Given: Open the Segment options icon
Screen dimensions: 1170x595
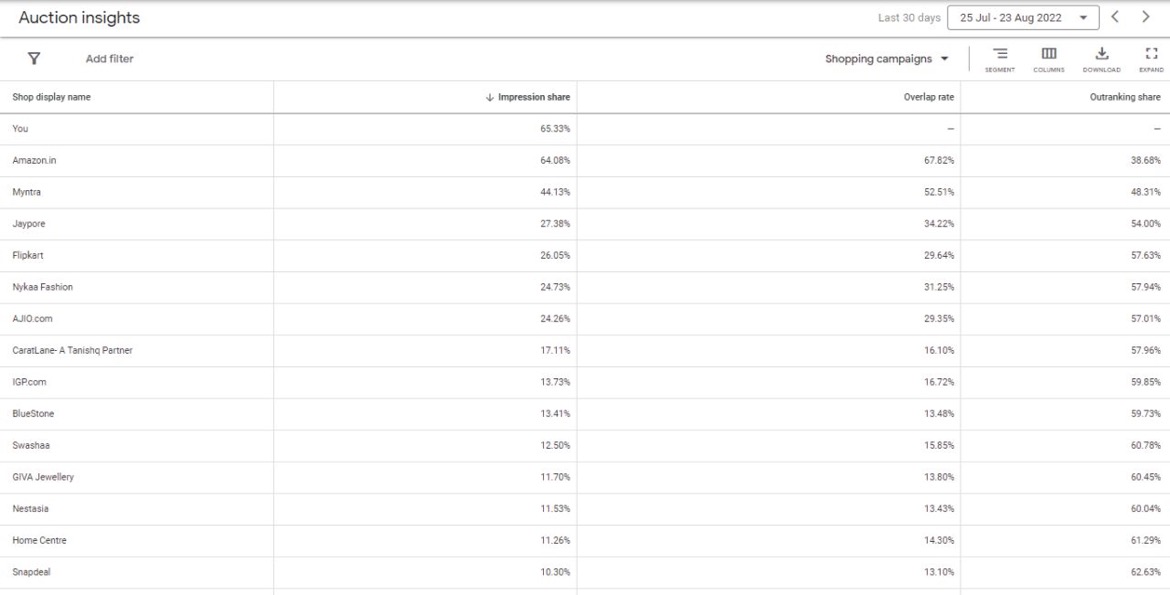Looking at the screenshot, I should point(1000,59).
